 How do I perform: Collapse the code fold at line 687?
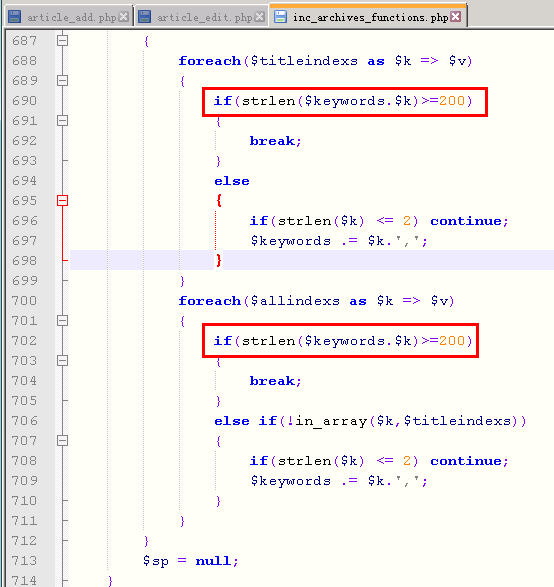click(x=63, y=40)
